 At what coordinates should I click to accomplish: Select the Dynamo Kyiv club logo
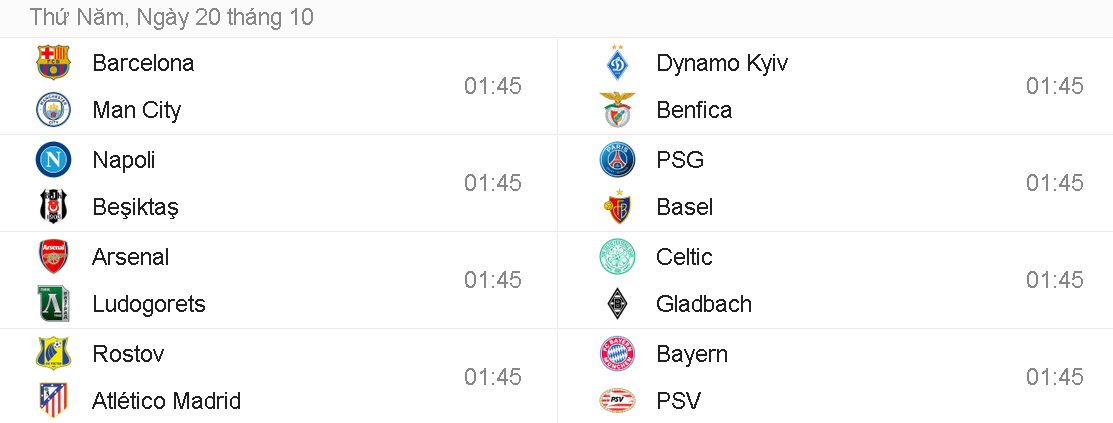617,62
